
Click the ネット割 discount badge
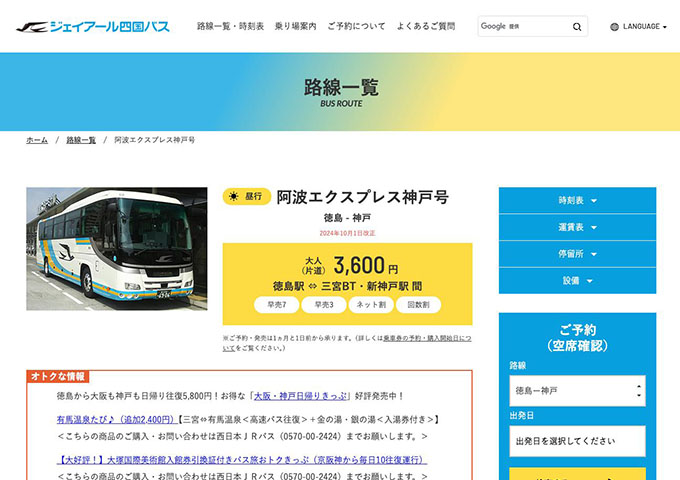pos(370,303)
